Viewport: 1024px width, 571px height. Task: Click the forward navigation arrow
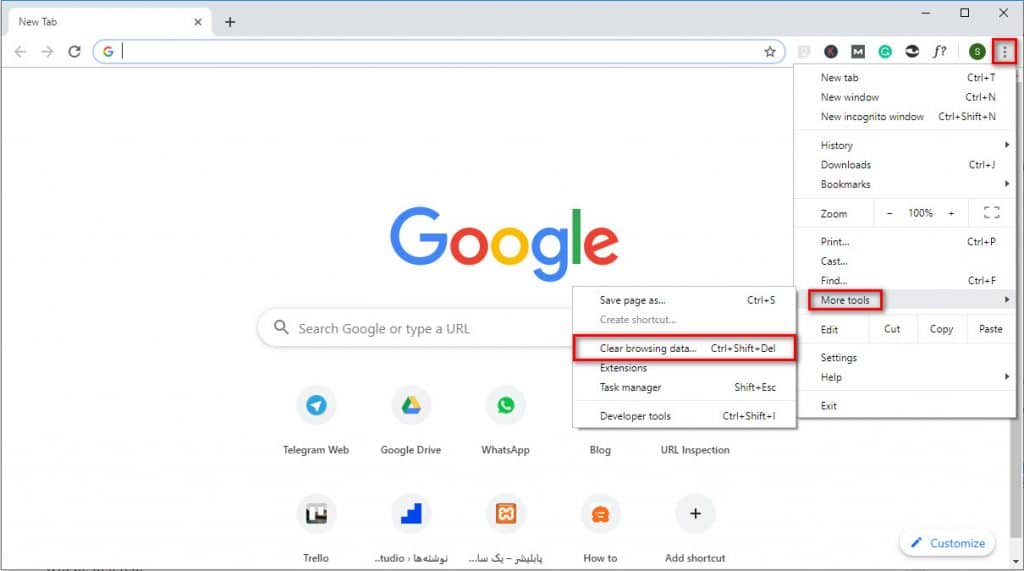click(47, 52)
